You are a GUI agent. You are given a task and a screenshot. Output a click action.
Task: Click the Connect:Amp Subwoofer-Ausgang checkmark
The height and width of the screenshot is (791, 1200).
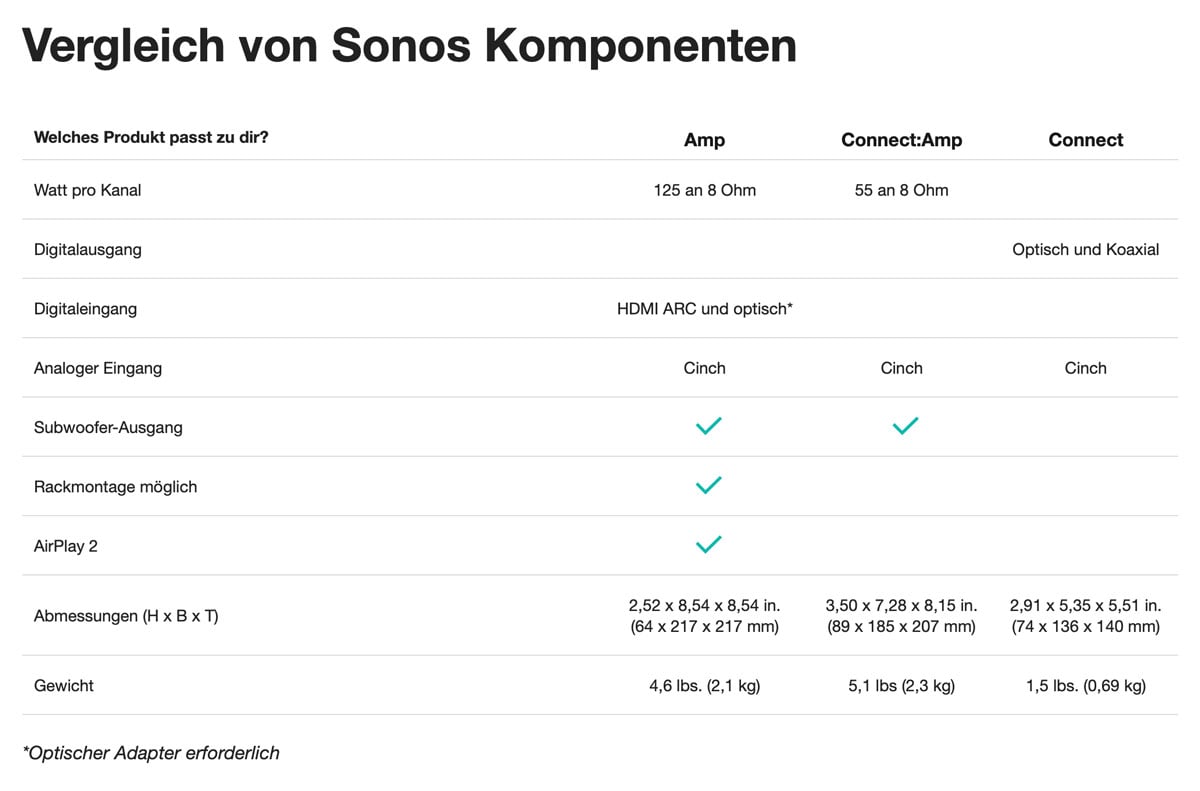(x=904, y=427)
